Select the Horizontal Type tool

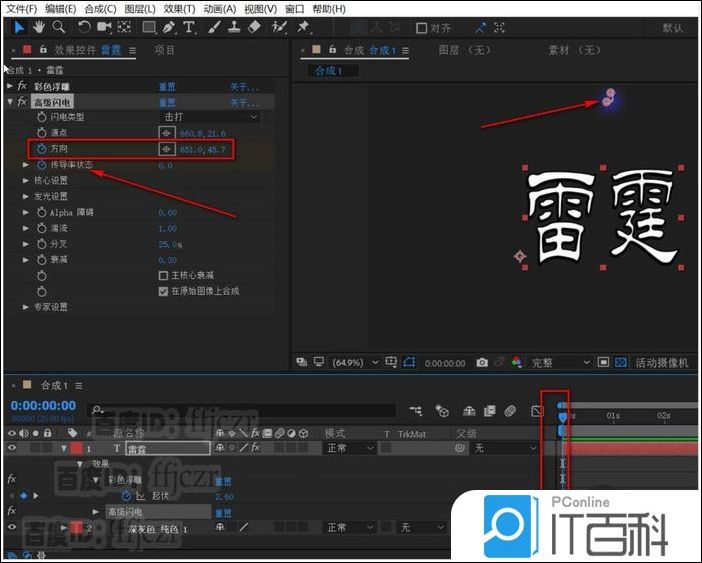coord(188,27)
